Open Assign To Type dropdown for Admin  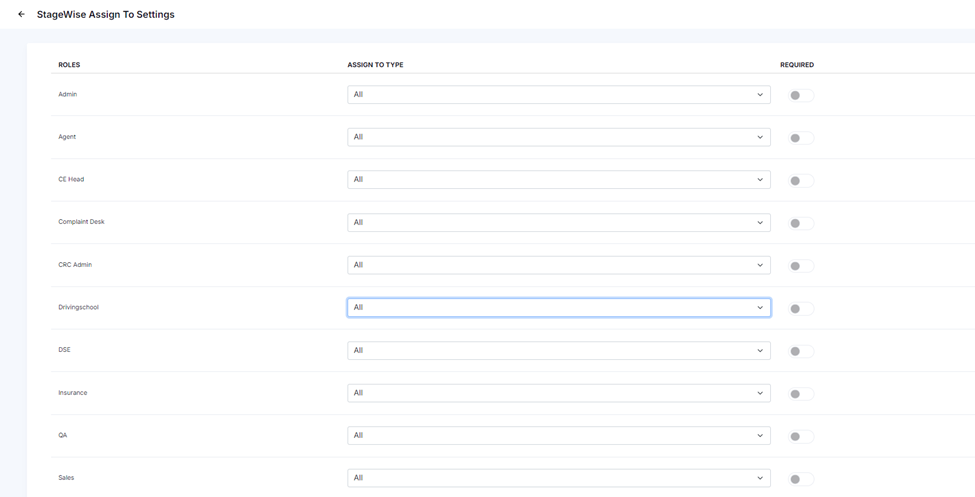coord(558,95)
